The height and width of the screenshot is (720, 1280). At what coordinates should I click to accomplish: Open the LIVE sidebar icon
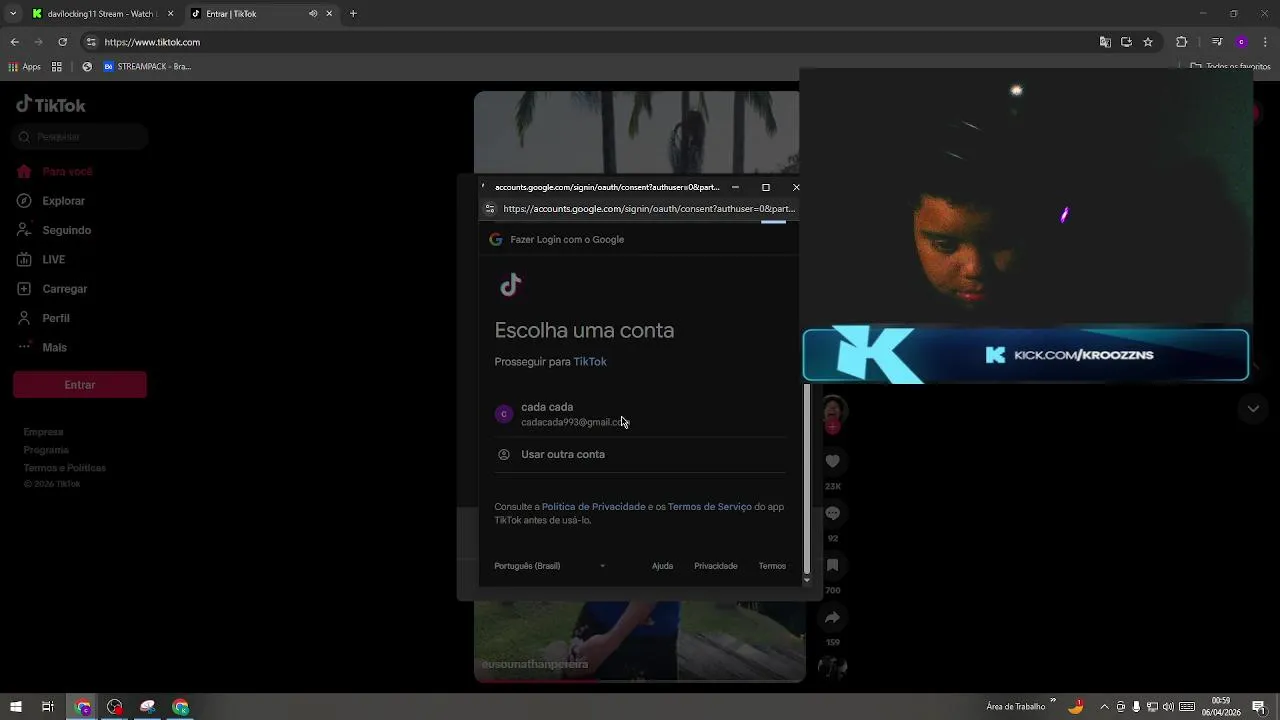24,259
